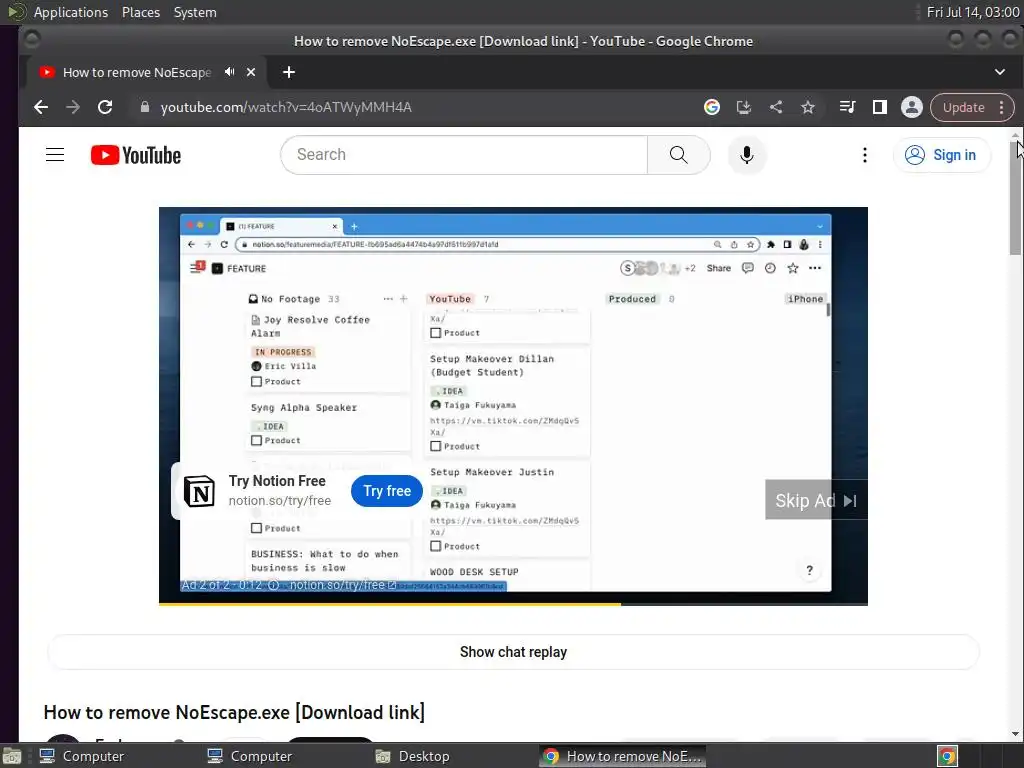Click the address bar URL
The width and height of the screenshot is (1024, 768).
click(286, 107)
